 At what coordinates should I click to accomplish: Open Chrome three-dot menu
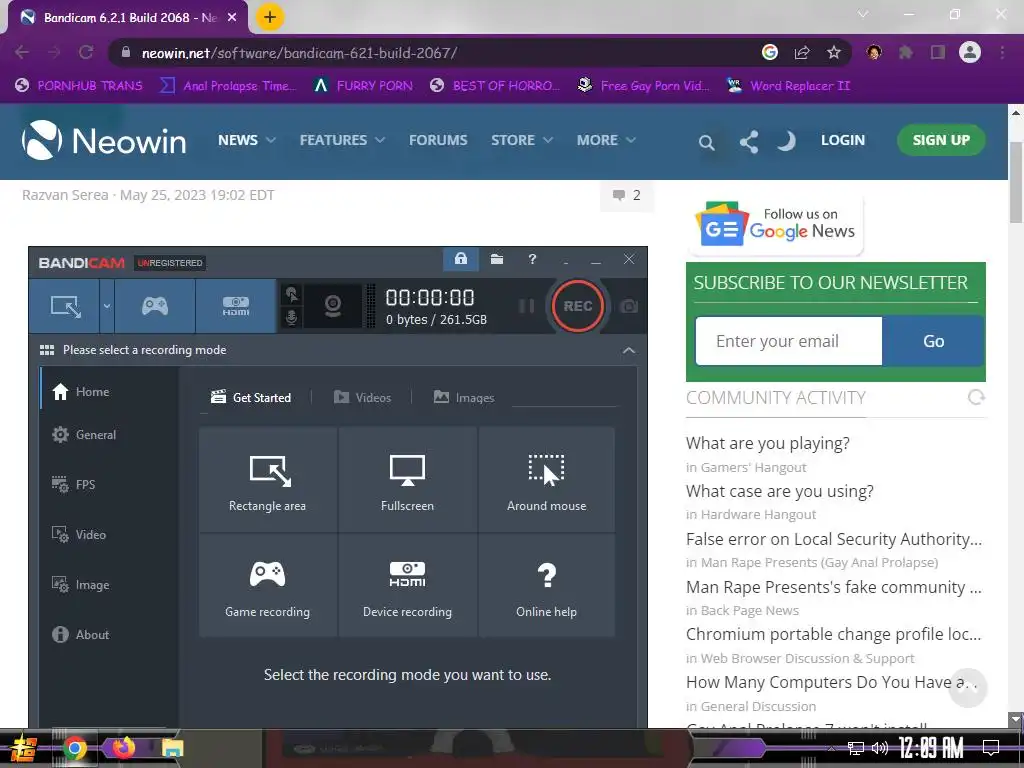1002,52
